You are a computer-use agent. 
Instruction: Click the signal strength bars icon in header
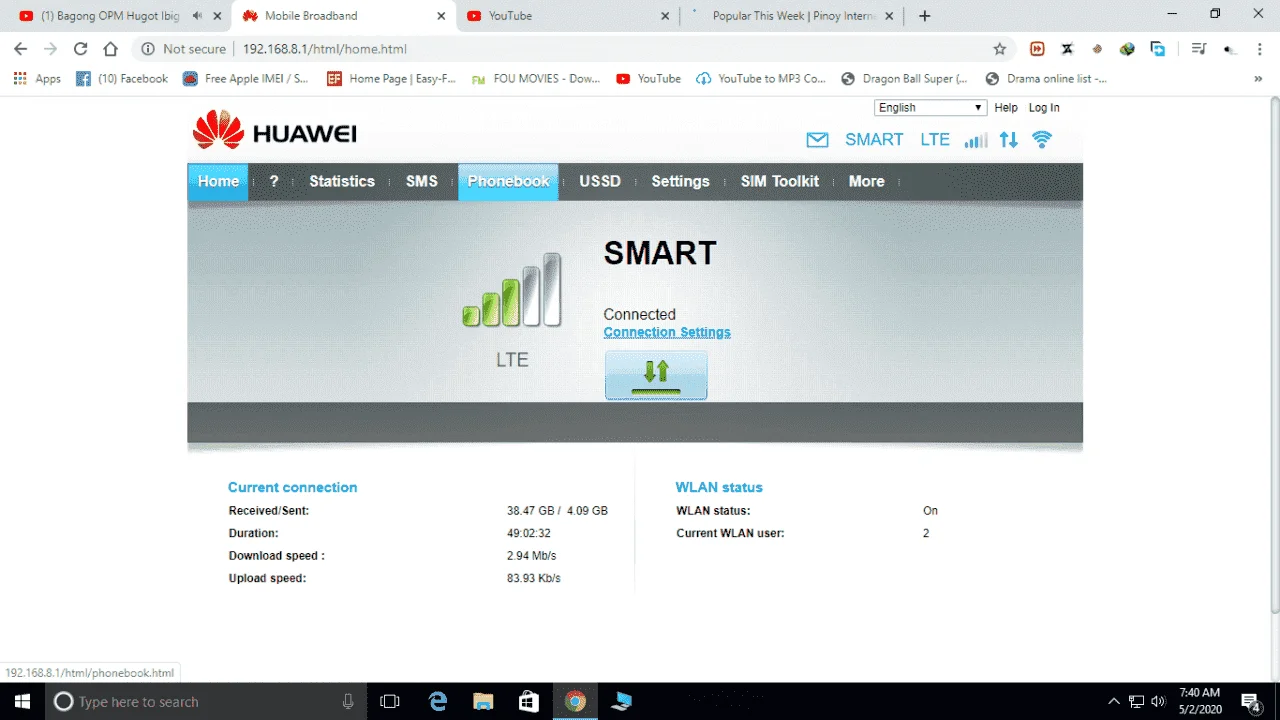[976, 140]
